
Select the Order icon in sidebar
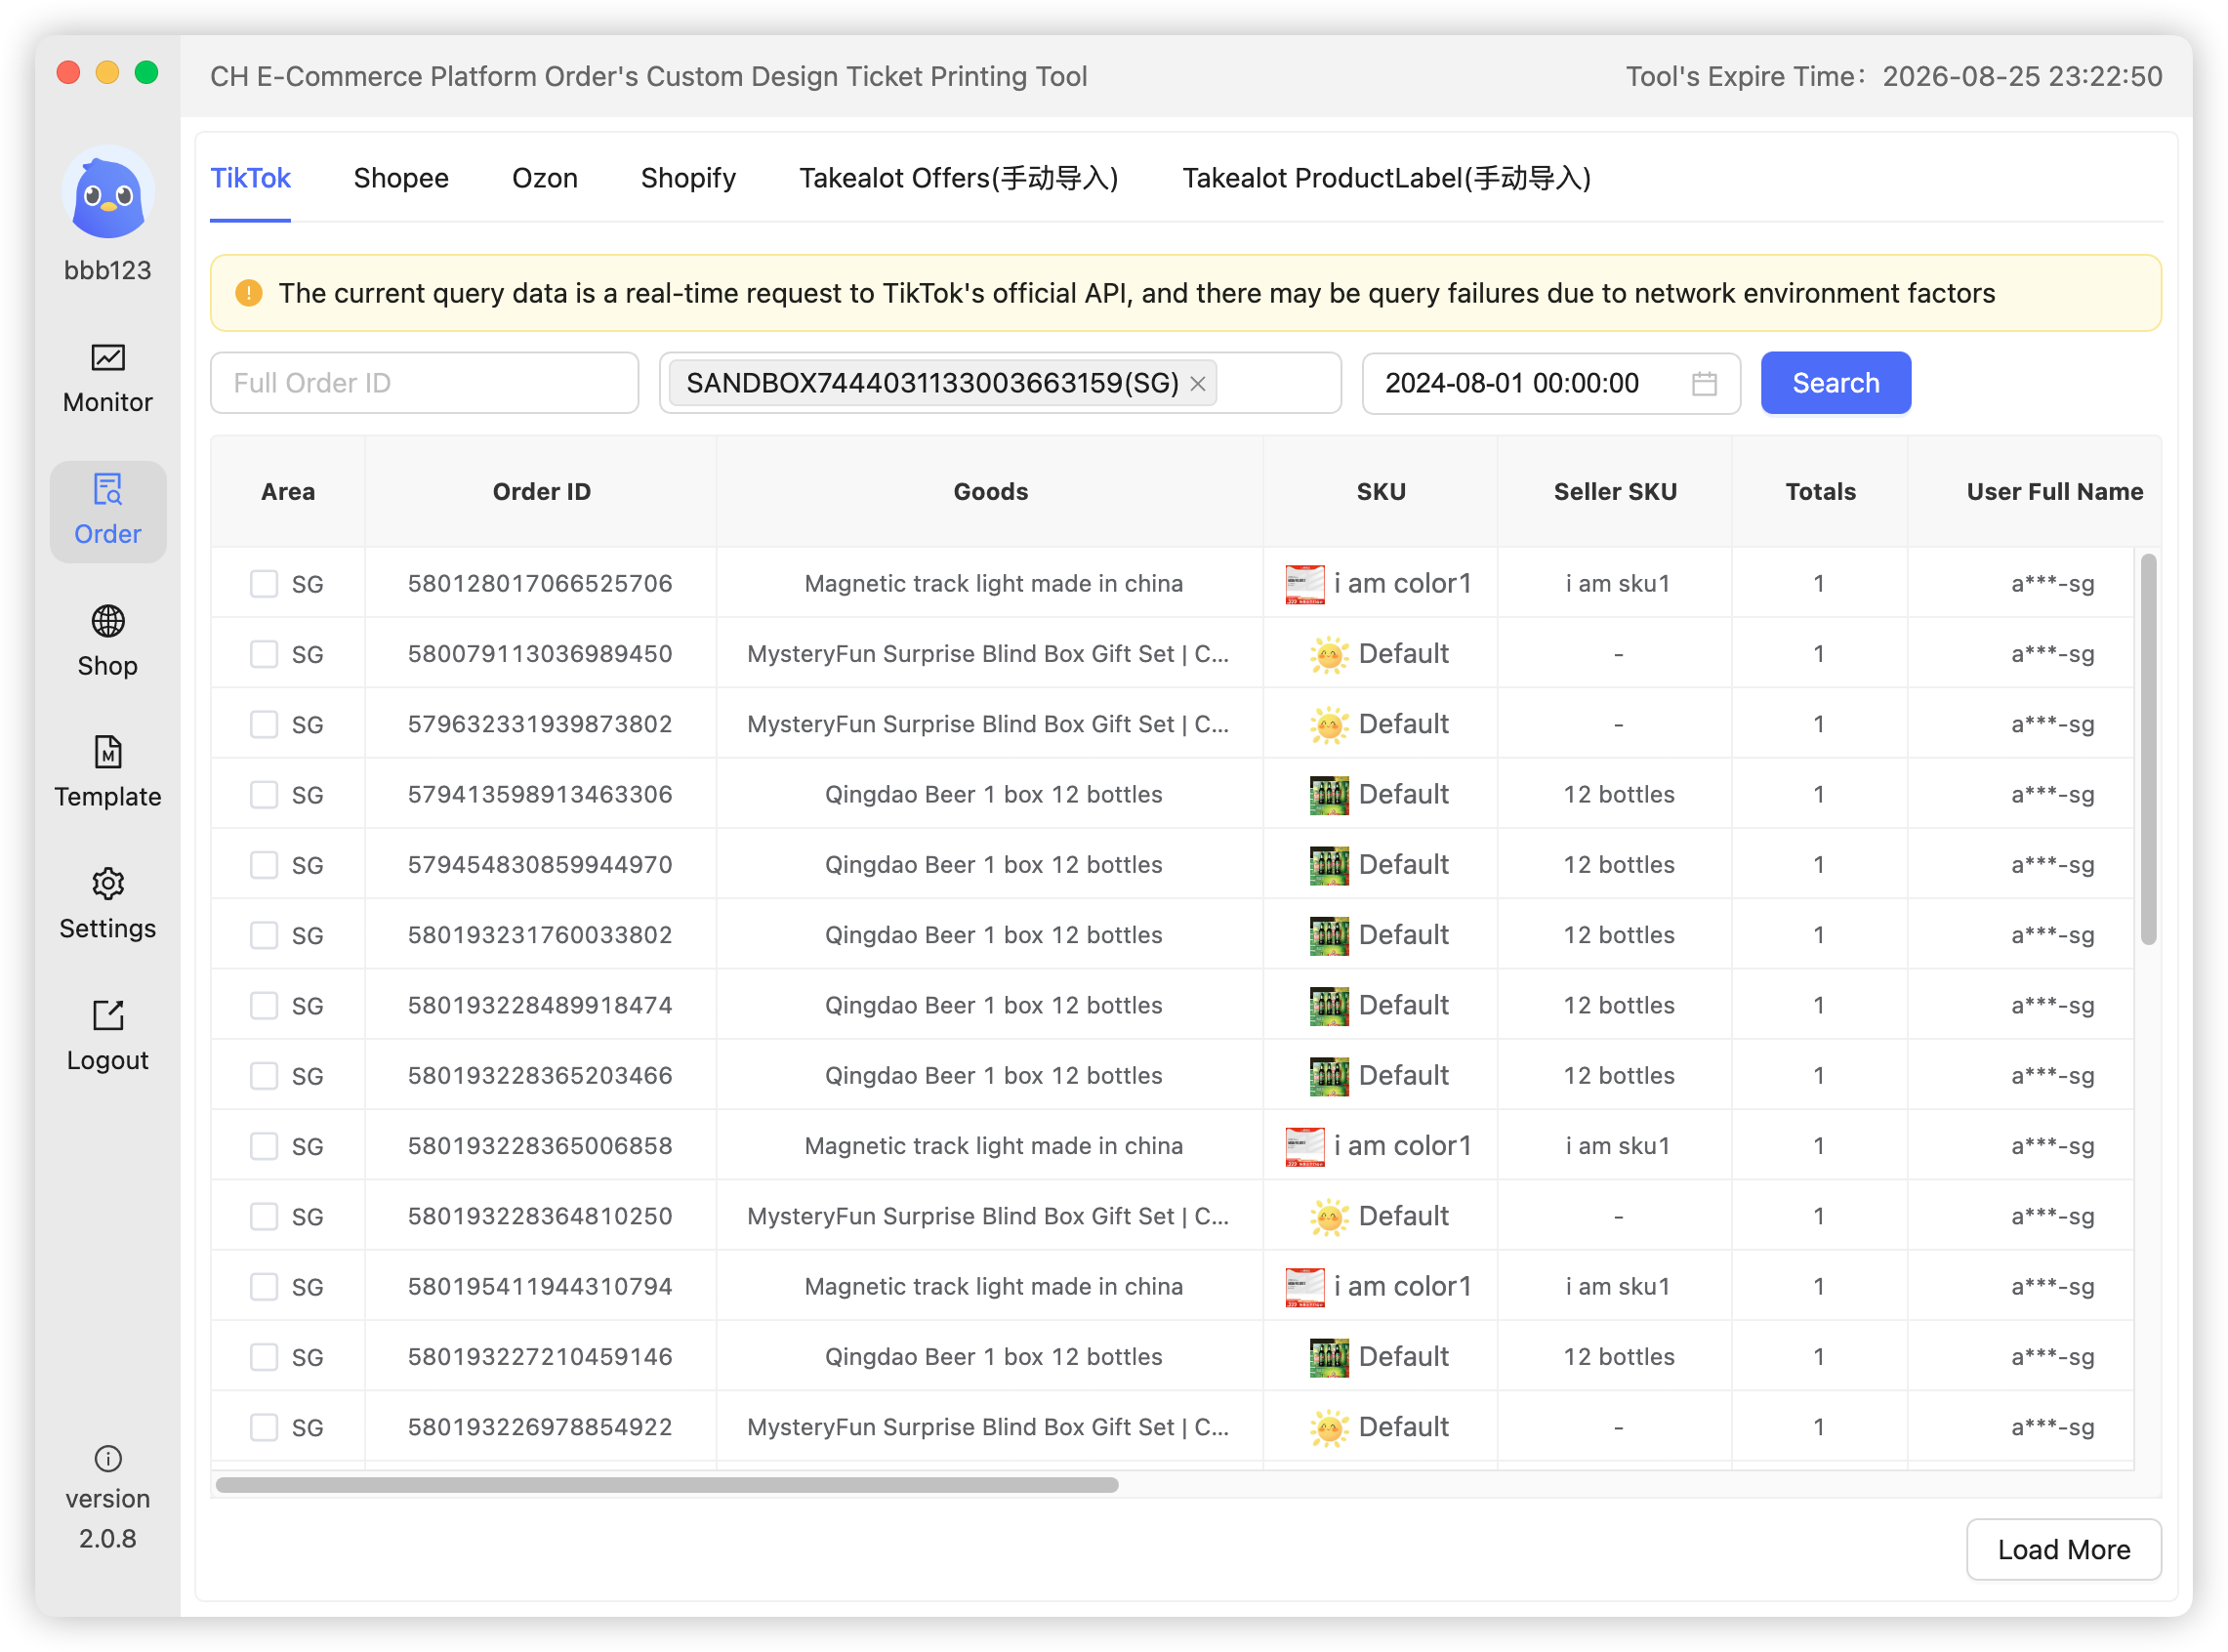pos(108,490)
